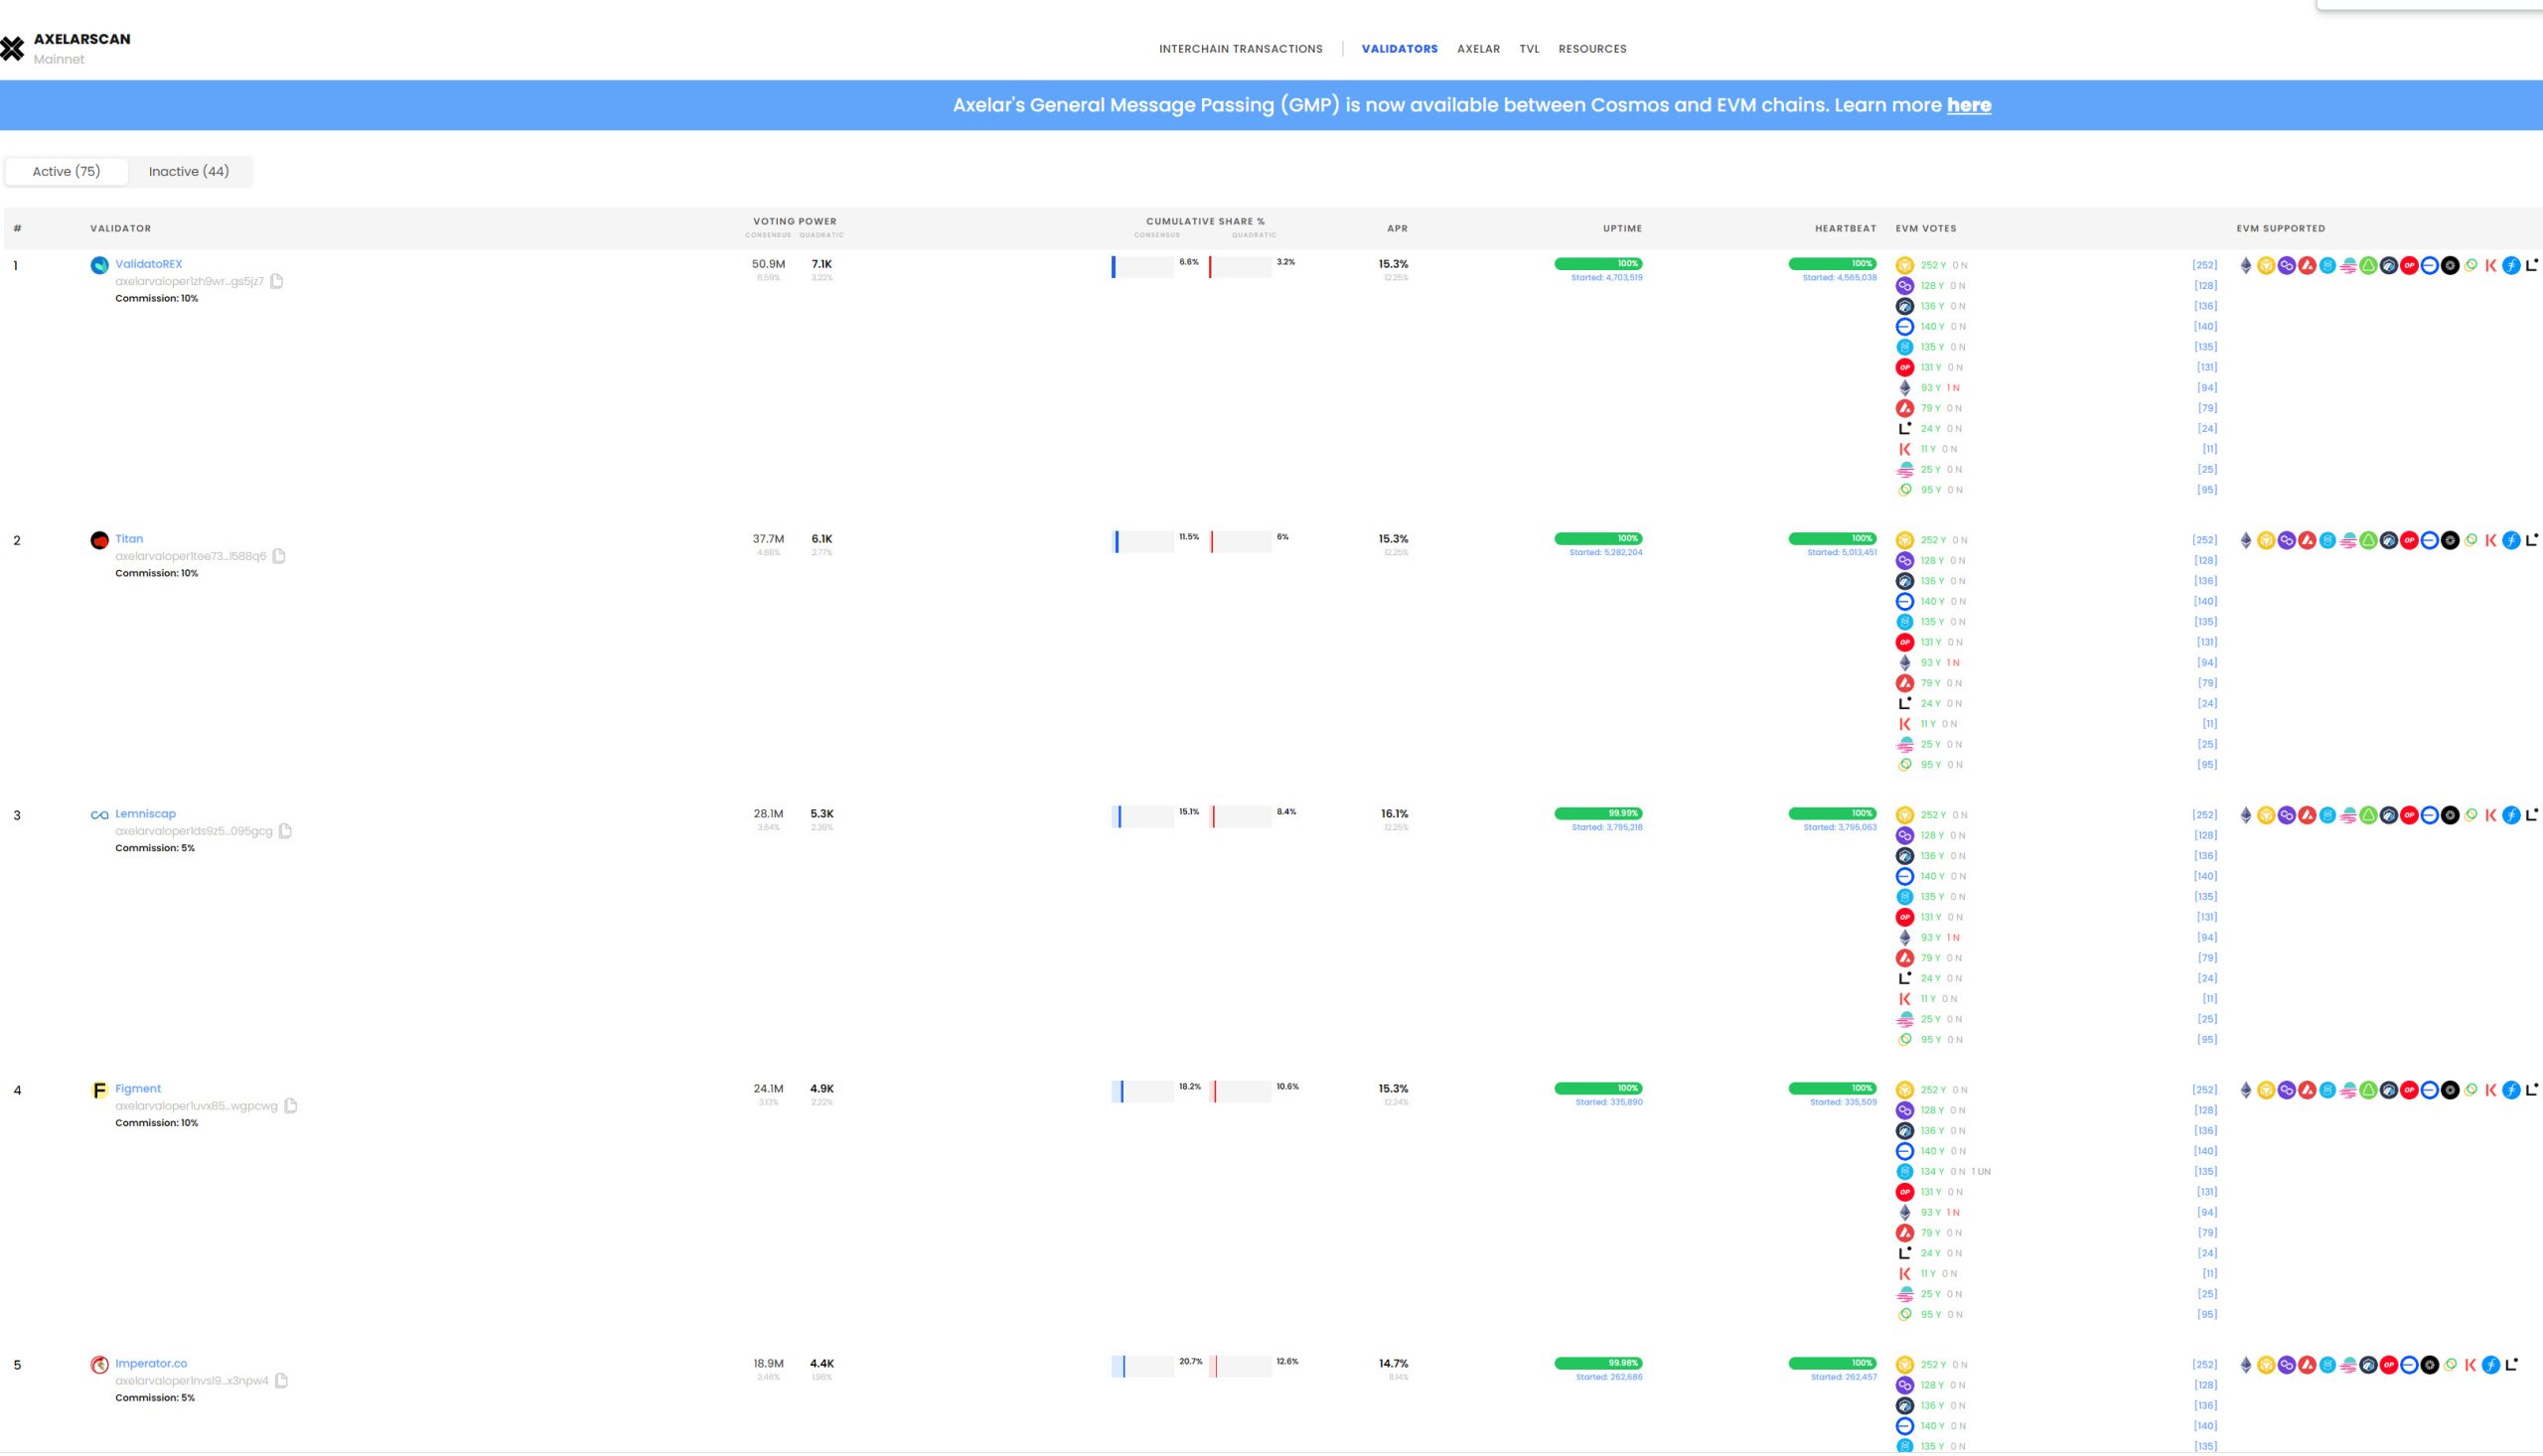Copy Figment's operator address icon
Viewport: 2543px width, 1456px height.
tap(291, 1106)
